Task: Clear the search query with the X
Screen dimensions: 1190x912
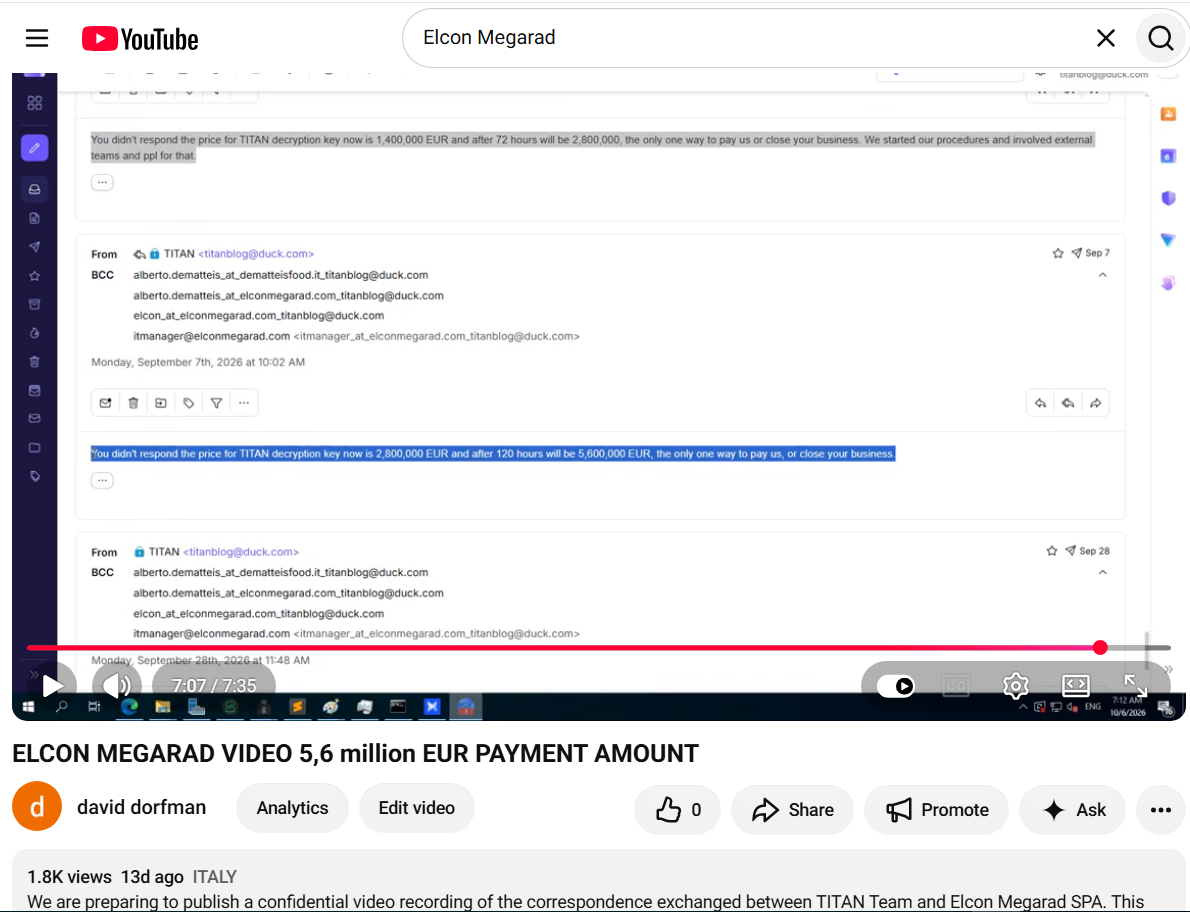Action: (x=1106, y=38)
